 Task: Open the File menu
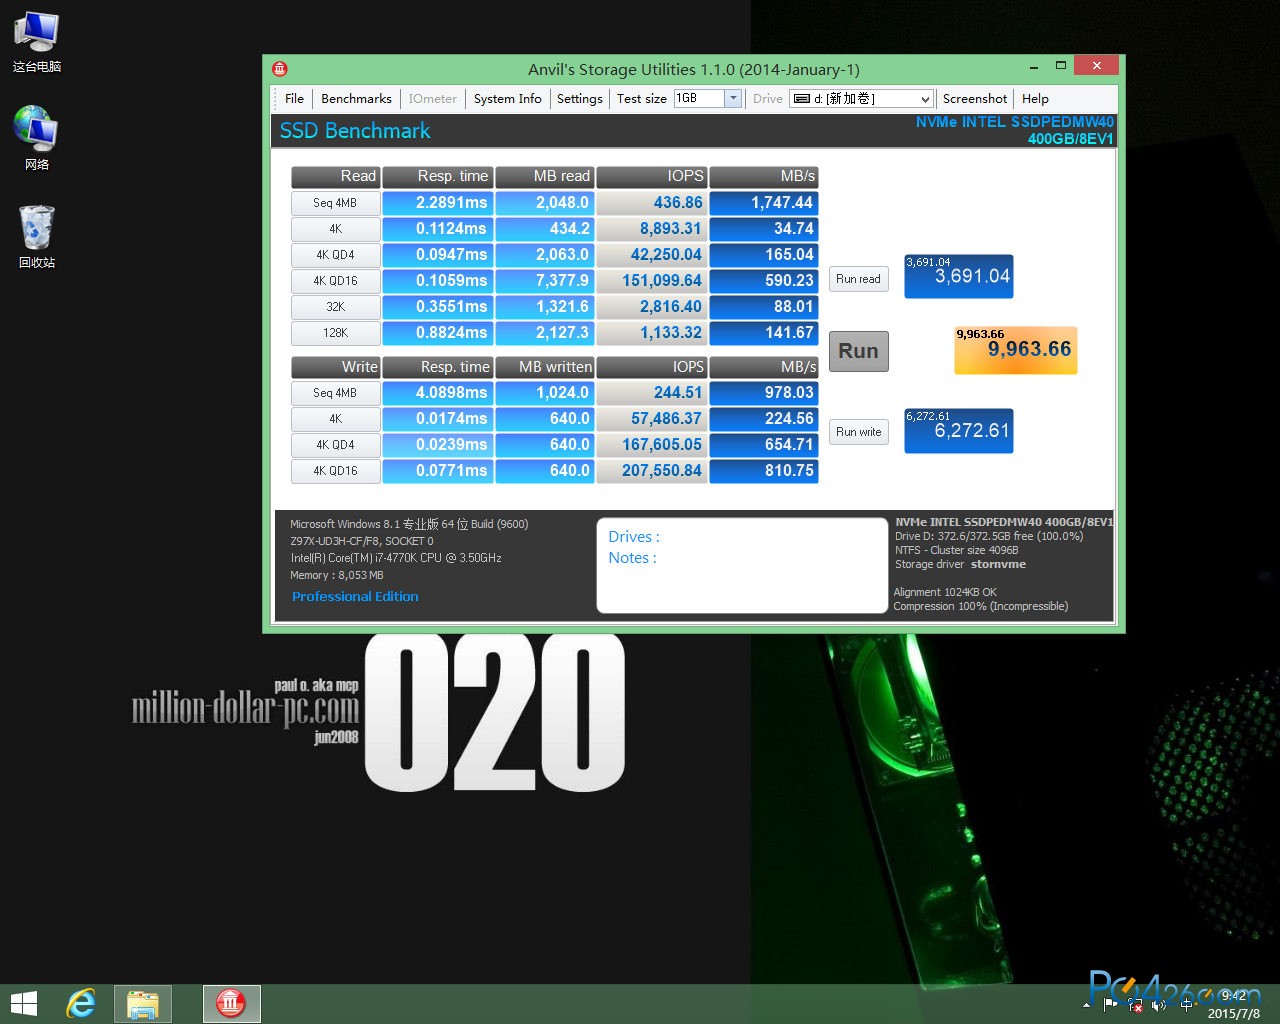tap(294, 99)
